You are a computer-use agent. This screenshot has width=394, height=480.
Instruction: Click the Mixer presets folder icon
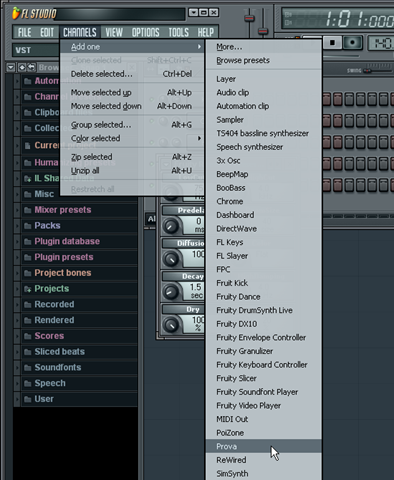(x=28, y=210)
